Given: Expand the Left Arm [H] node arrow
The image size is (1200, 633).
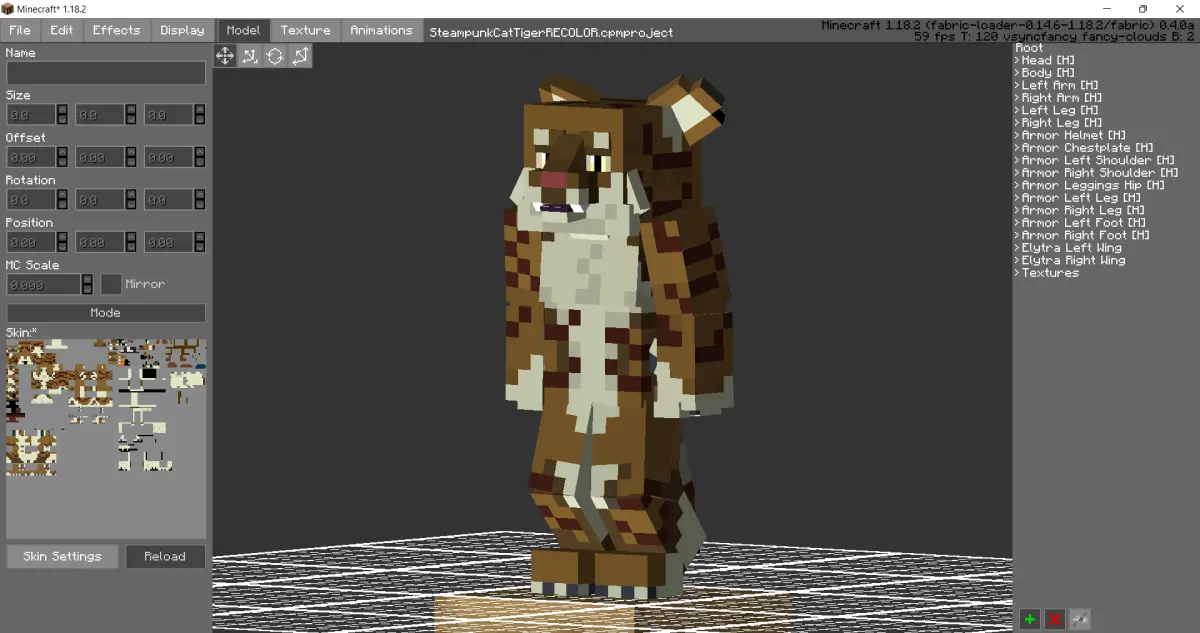Looking at the screenshot, I should pyautogui.click(x=1017, y=85).
